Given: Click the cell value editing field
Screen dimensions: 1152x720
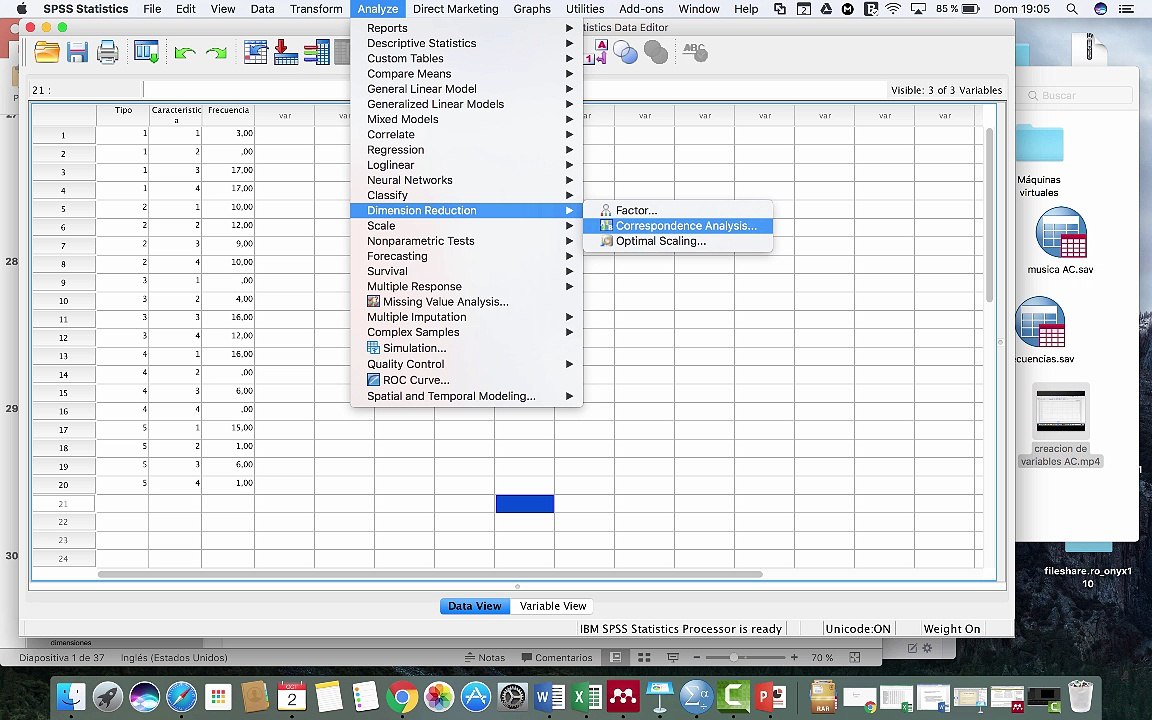Looking at the screenshot, I should click(x=514, y=90).
